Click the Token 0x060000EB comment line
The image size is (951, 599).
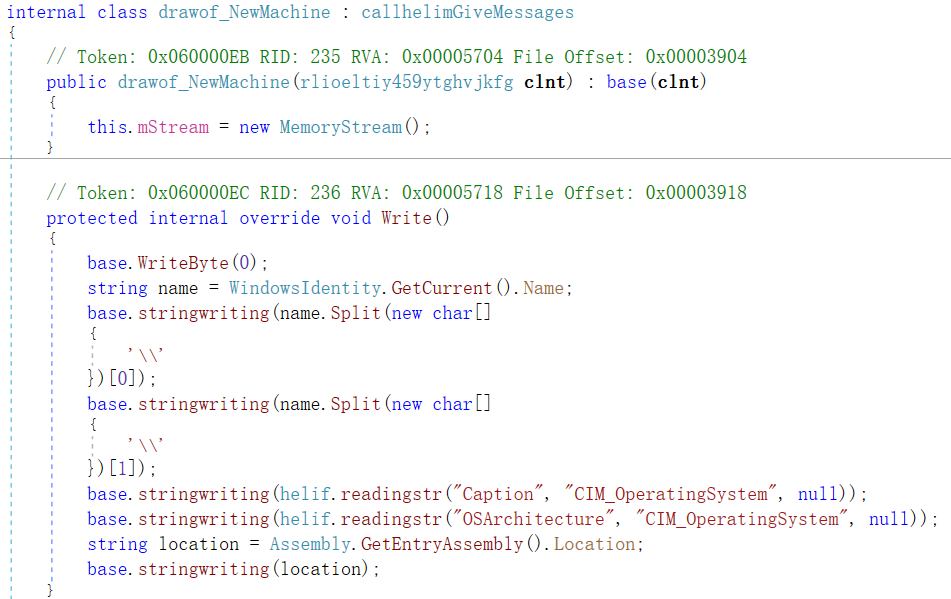pyautogui.click(x=397, y=57)
